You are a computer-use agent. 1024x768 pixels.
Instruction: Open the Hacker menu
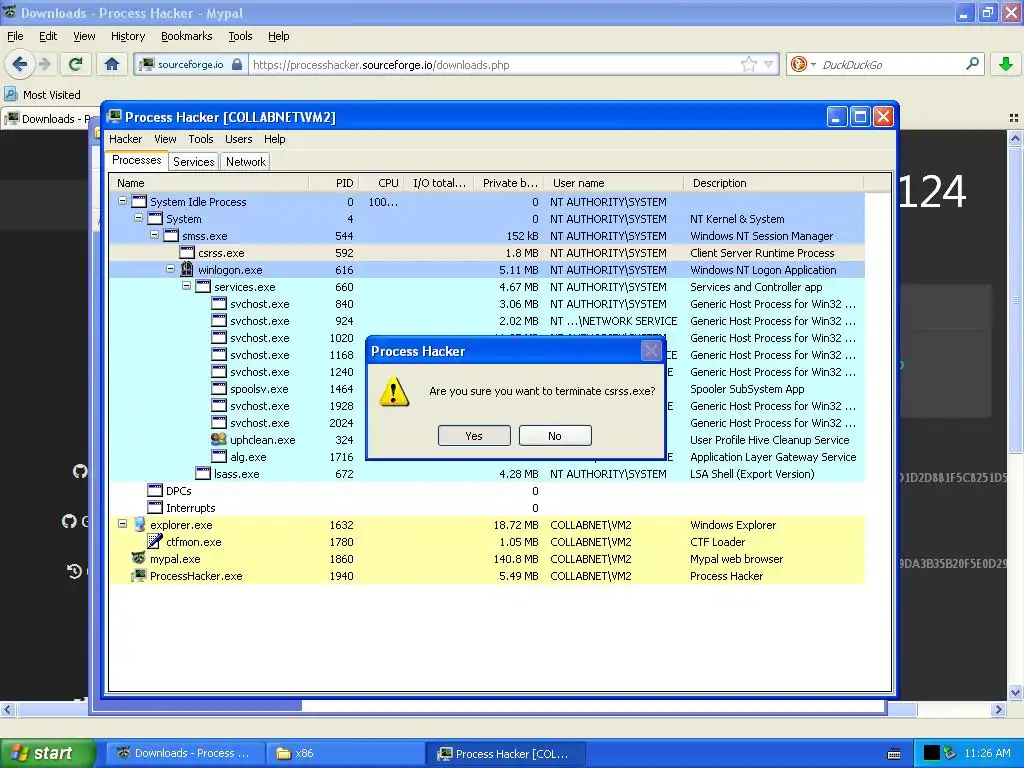[x=125, y=139]
